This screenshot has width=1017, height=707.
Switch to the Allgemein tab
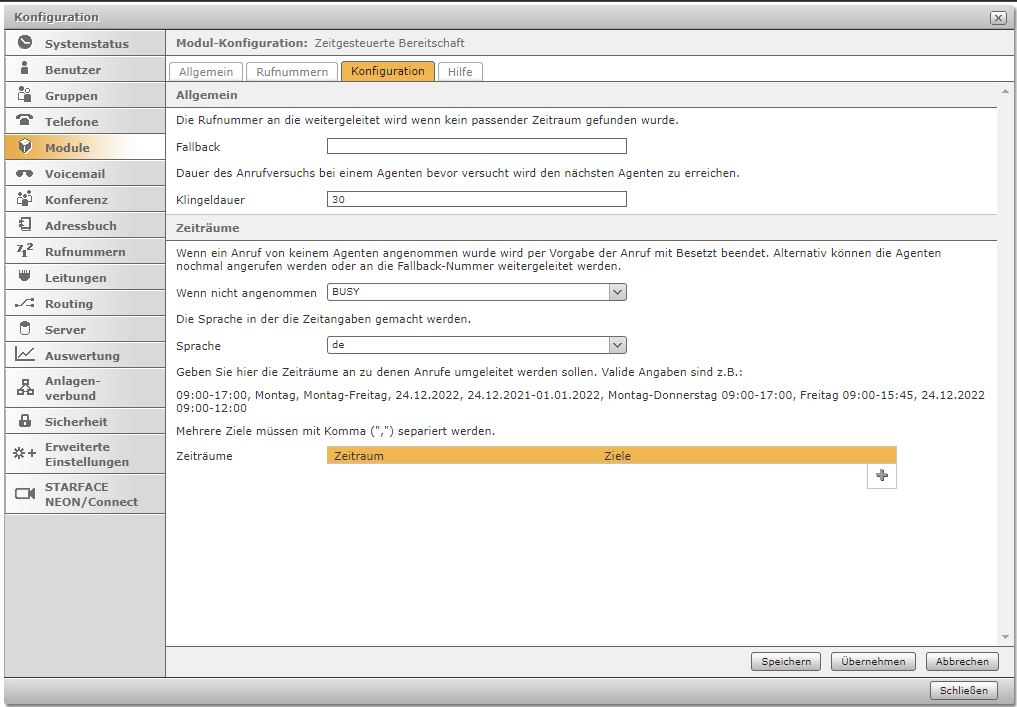(x=206, y=72)
